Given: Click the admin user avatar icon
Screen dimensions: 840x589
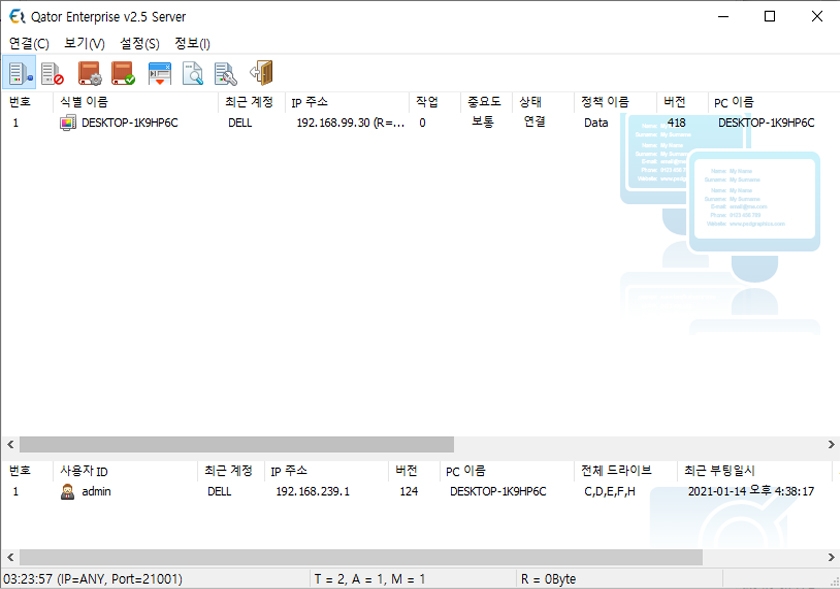Looking at the screenshot, I should pyautogui.click(x=68, y=491).
